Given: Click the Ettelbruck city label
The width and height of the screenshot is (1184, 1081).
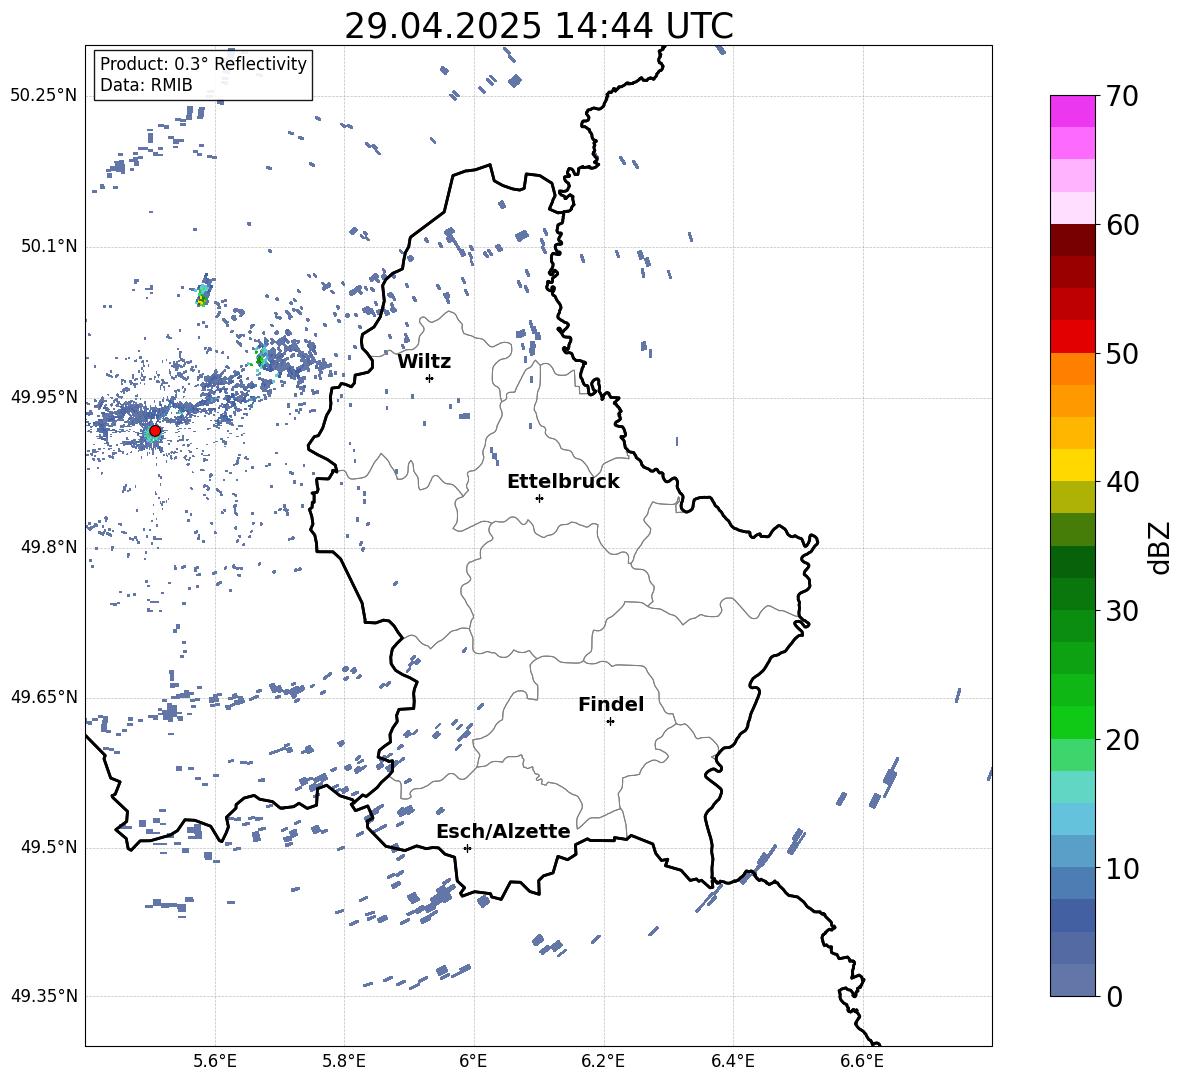Looking at the screenshot, I should pyautogui.click(x=563, y=482).
